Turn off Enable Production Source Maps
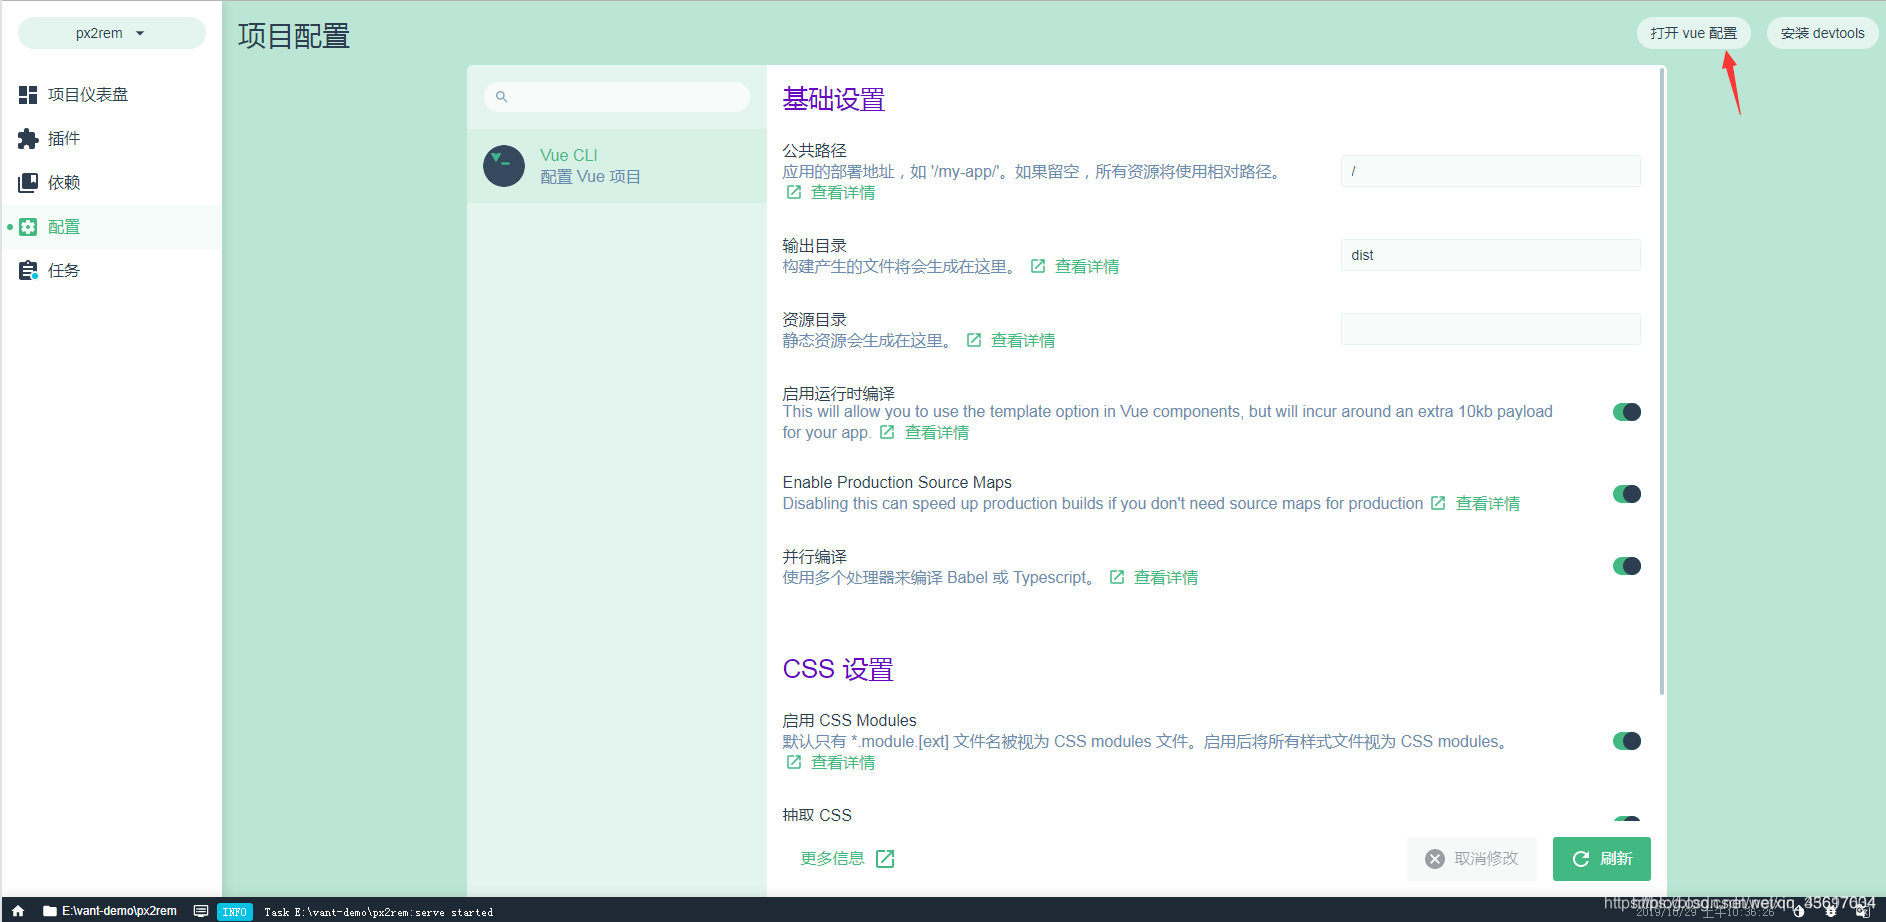 coord(1627,493)
